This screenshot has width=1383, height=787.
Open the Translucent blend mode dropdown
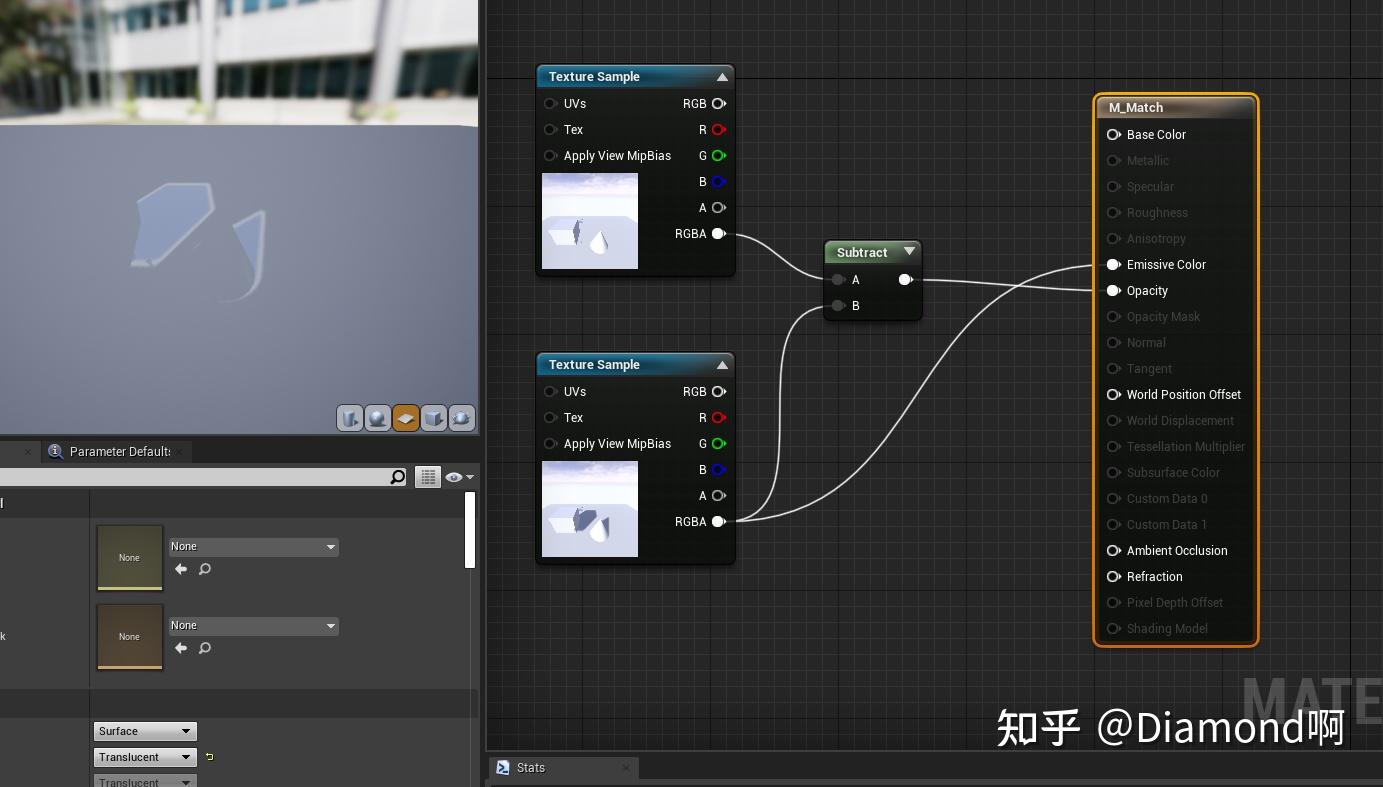(144, 757)
